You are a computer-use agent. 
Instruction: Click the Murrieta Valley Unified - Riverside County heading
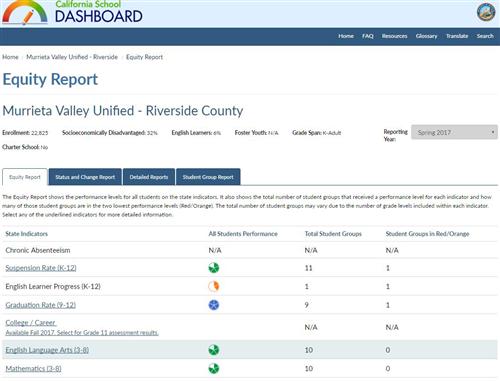[123, 111]
